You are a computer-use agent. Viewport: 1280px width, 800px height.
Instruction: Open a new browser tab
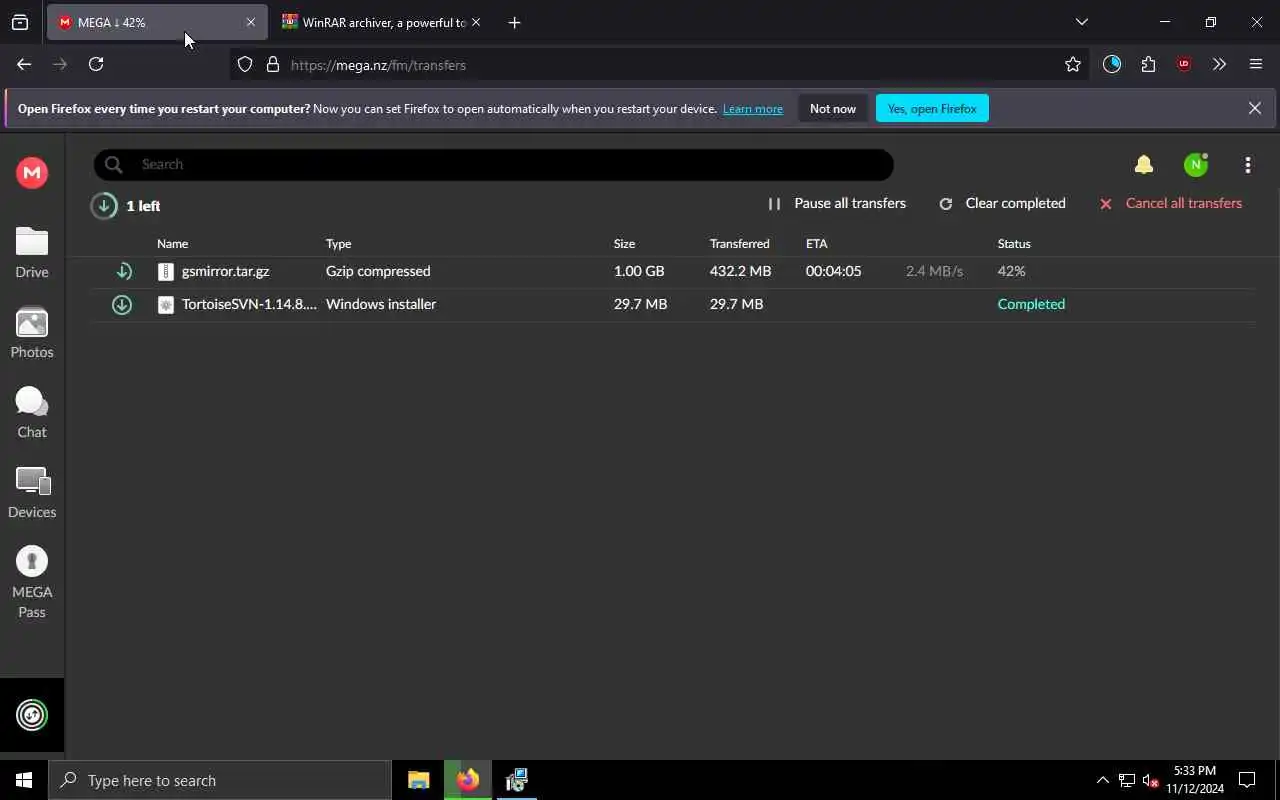514,22
